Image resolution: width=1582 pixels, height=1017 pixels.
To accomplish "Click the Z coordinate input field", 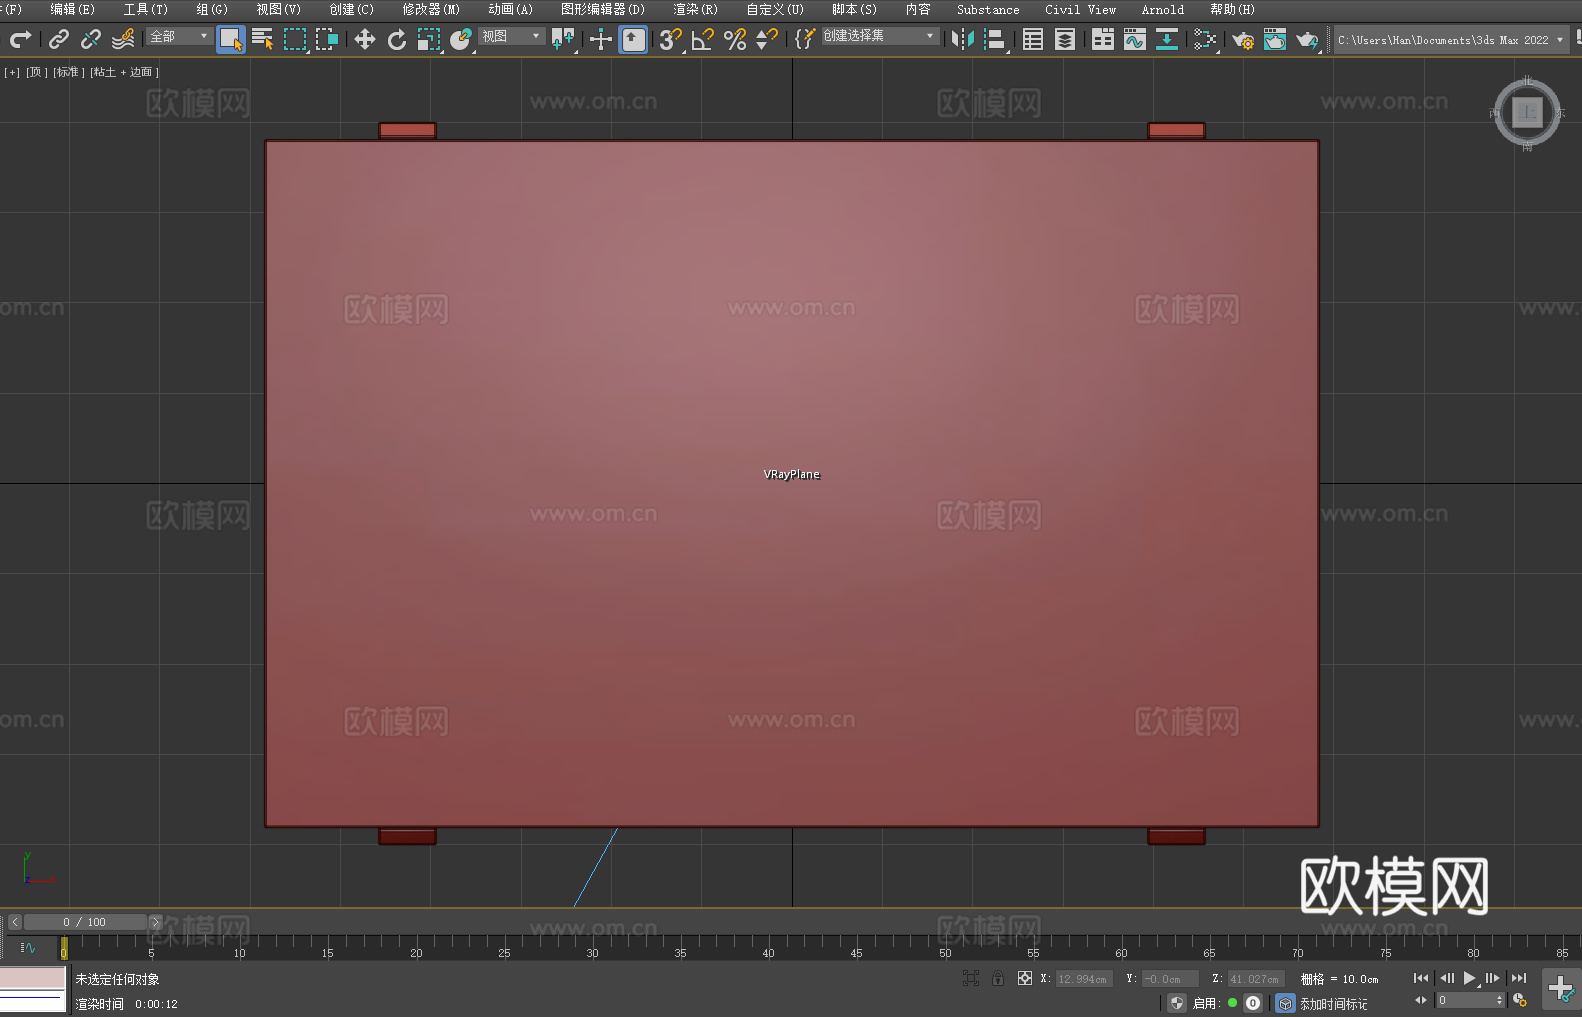I will coord(1255,979).
